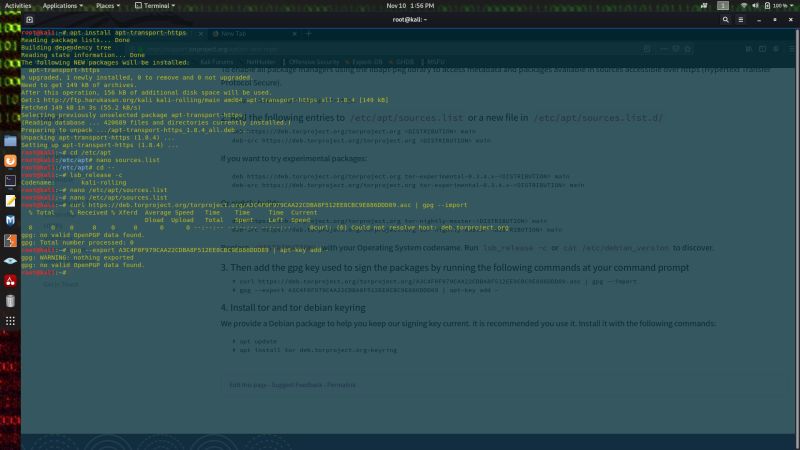Click the background browser hamburger menu

tap(791, 49)
